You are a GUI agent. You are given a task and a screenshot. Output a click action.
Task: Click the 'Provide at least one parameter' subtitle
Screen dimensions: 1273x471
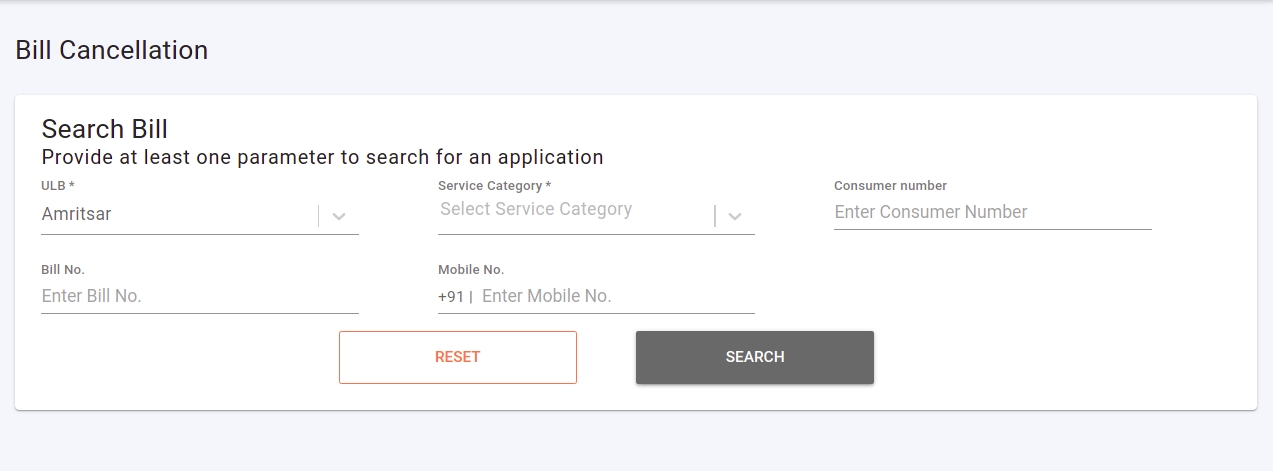[x=322, y=157]
